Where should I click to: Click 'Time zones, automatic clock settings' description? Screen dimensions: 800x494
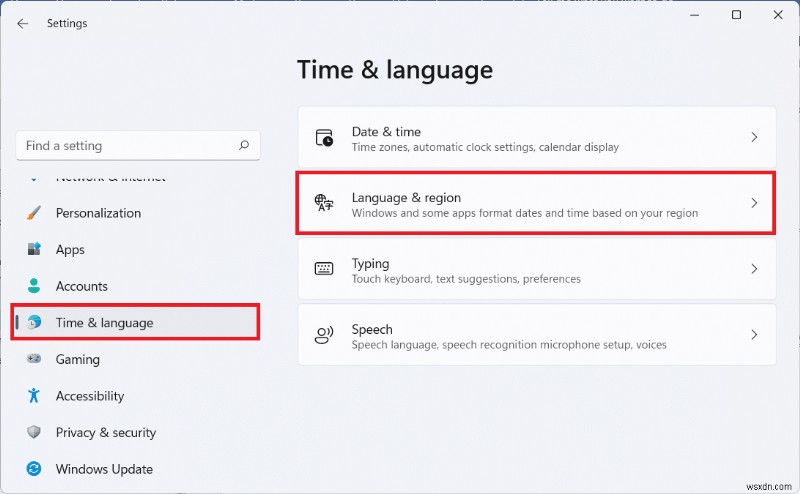tap(485, 147)
